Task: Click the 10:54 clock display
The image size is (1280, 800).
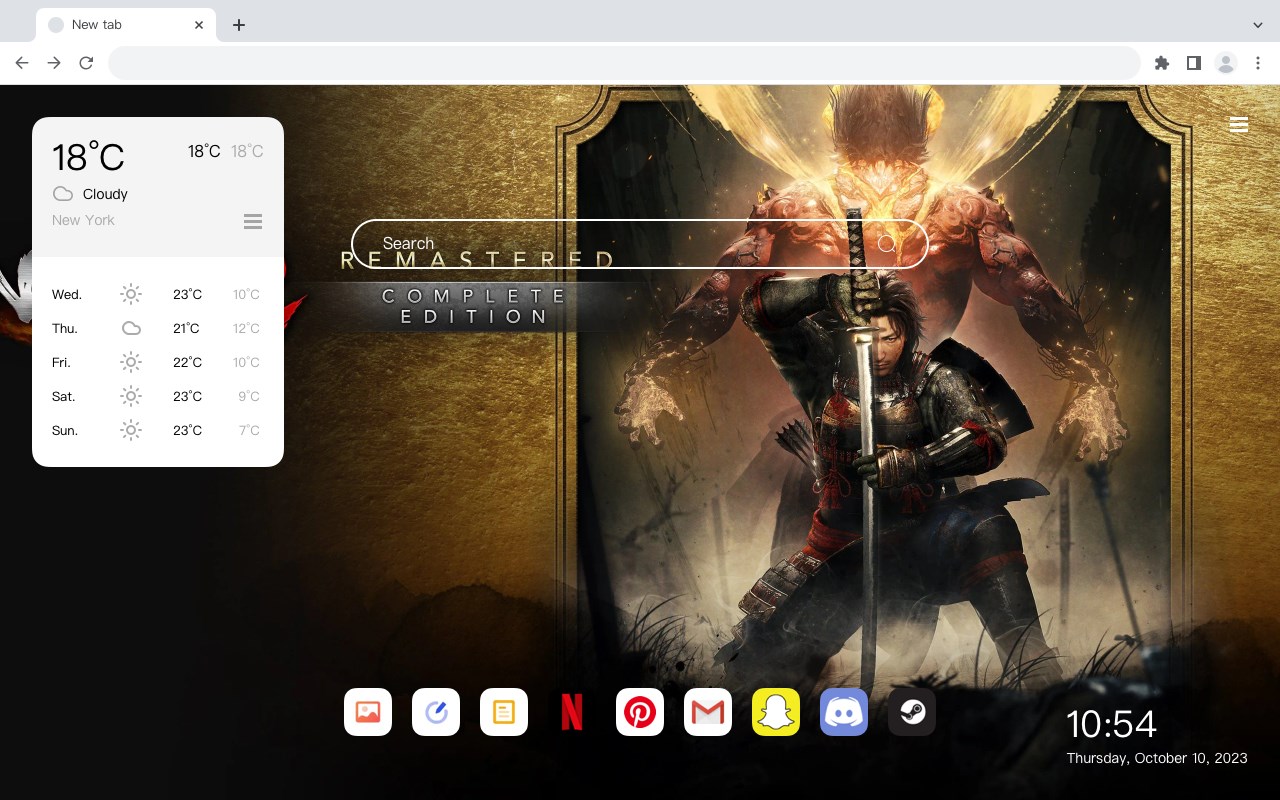Action: coord(1111,724)
